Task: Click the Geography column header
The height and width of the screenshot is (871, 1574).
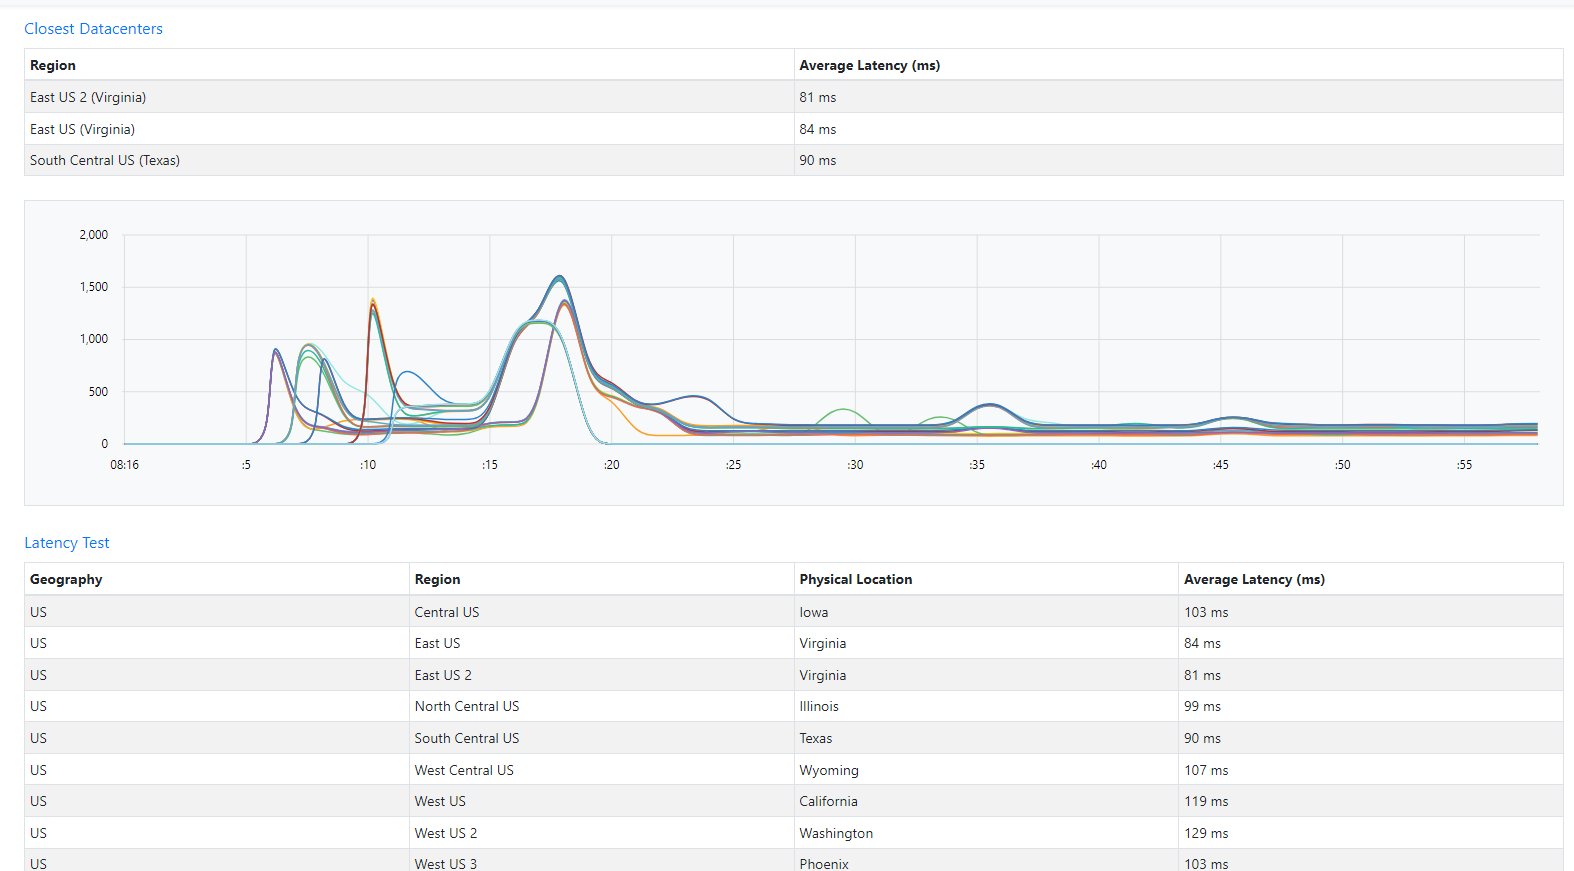Action: pos(66,579)
